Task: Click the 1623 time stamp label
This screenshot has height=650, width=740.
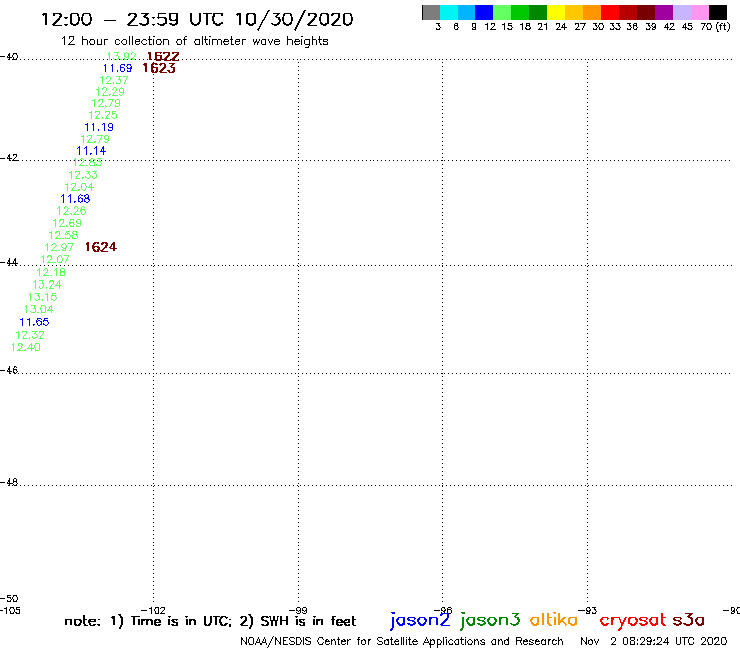Action: click(x=159, y=68)
